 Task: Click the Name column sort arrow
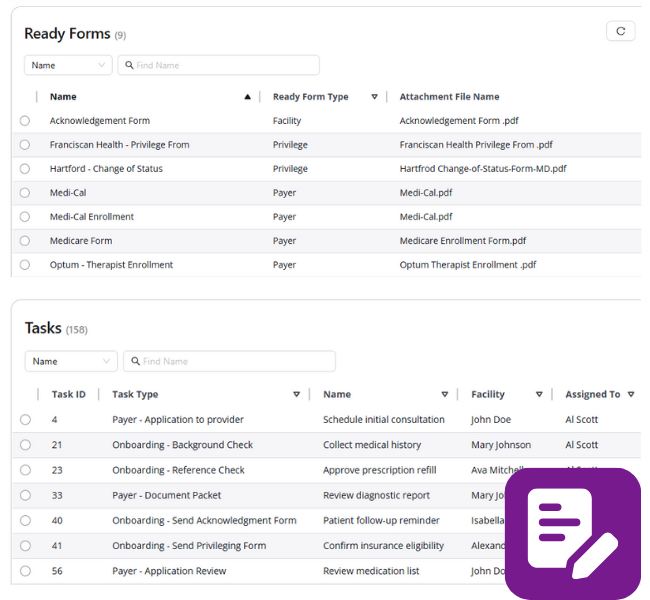248,97
